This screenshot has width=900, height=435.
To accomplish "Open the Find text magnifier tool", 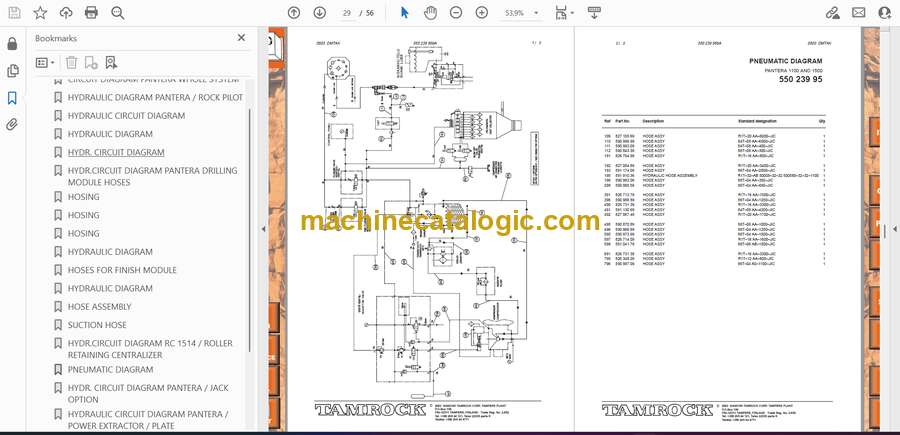I will 118,13.
